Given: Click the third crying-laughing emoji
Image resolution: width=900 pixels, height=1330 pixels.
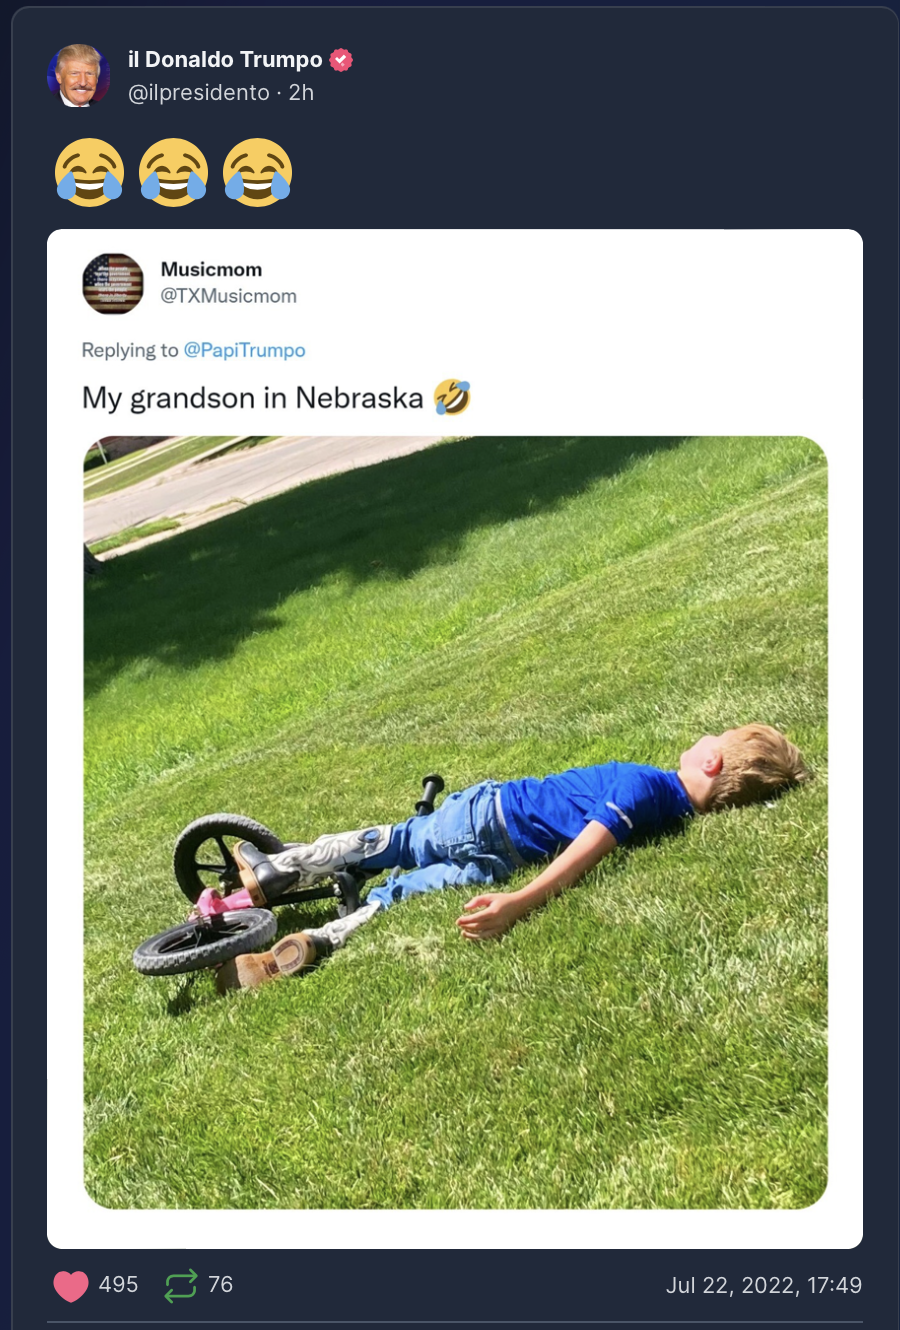Looking at the screenshot, I should click(258, 172).
